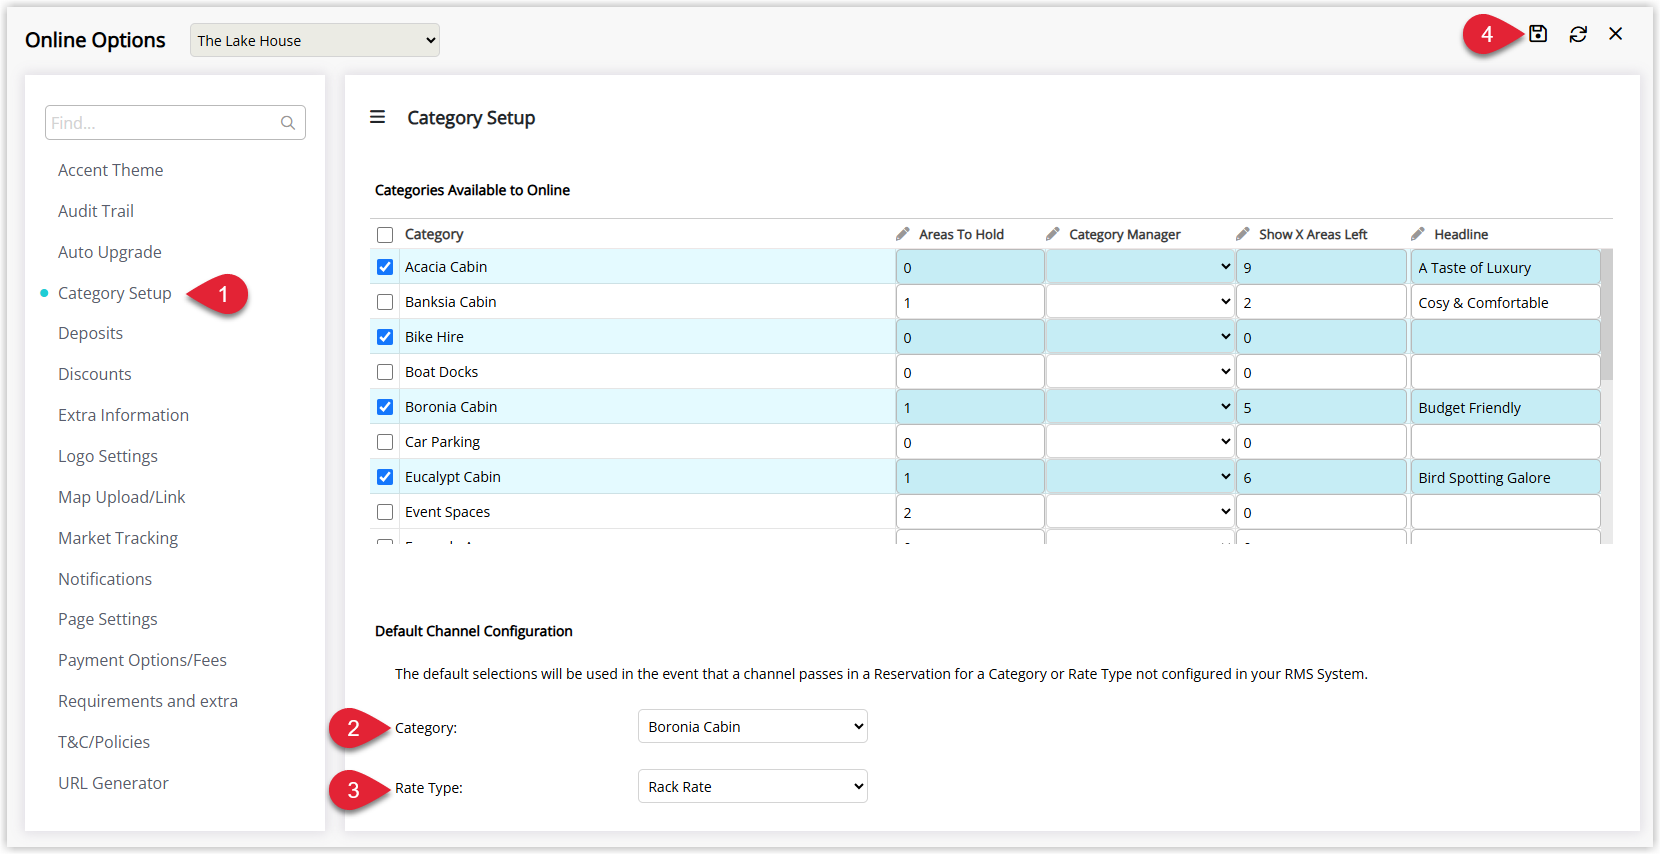Uncheck the Eucalypt Cabin checkbox
The width and height of the screenshot is (1661, 855).
[x=385, y=477]
